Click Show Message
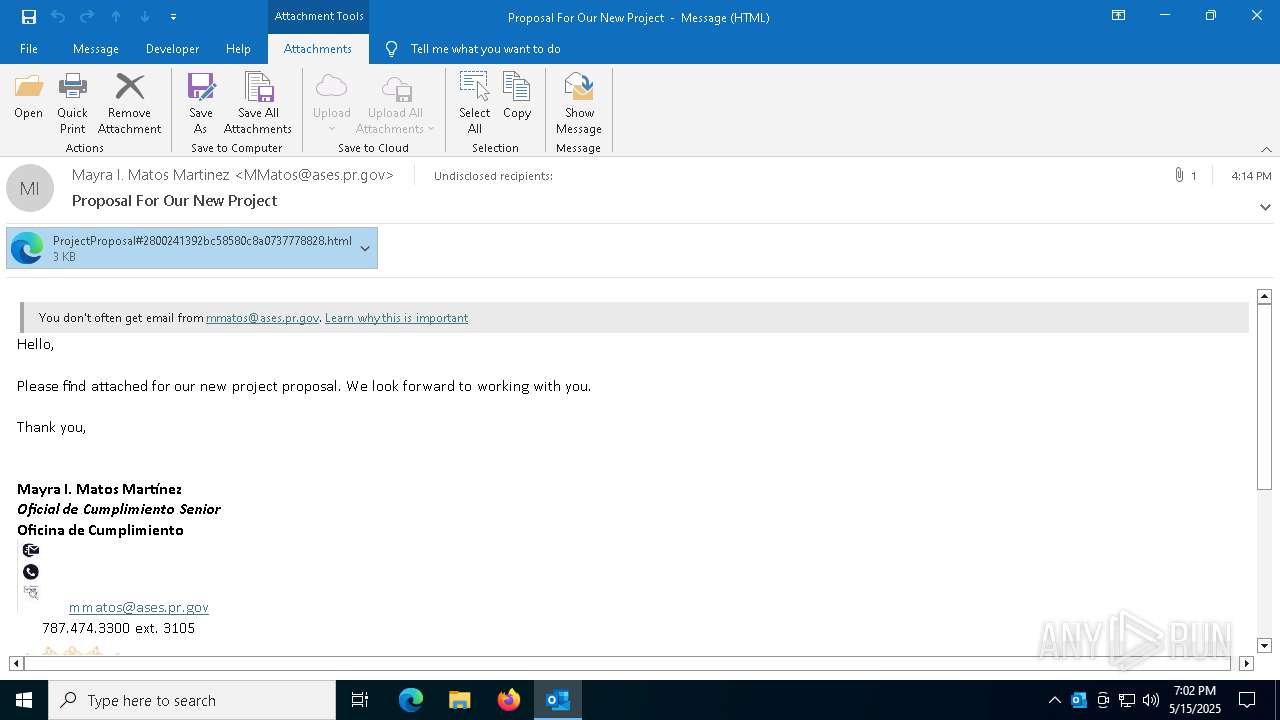 coord(579,104)
